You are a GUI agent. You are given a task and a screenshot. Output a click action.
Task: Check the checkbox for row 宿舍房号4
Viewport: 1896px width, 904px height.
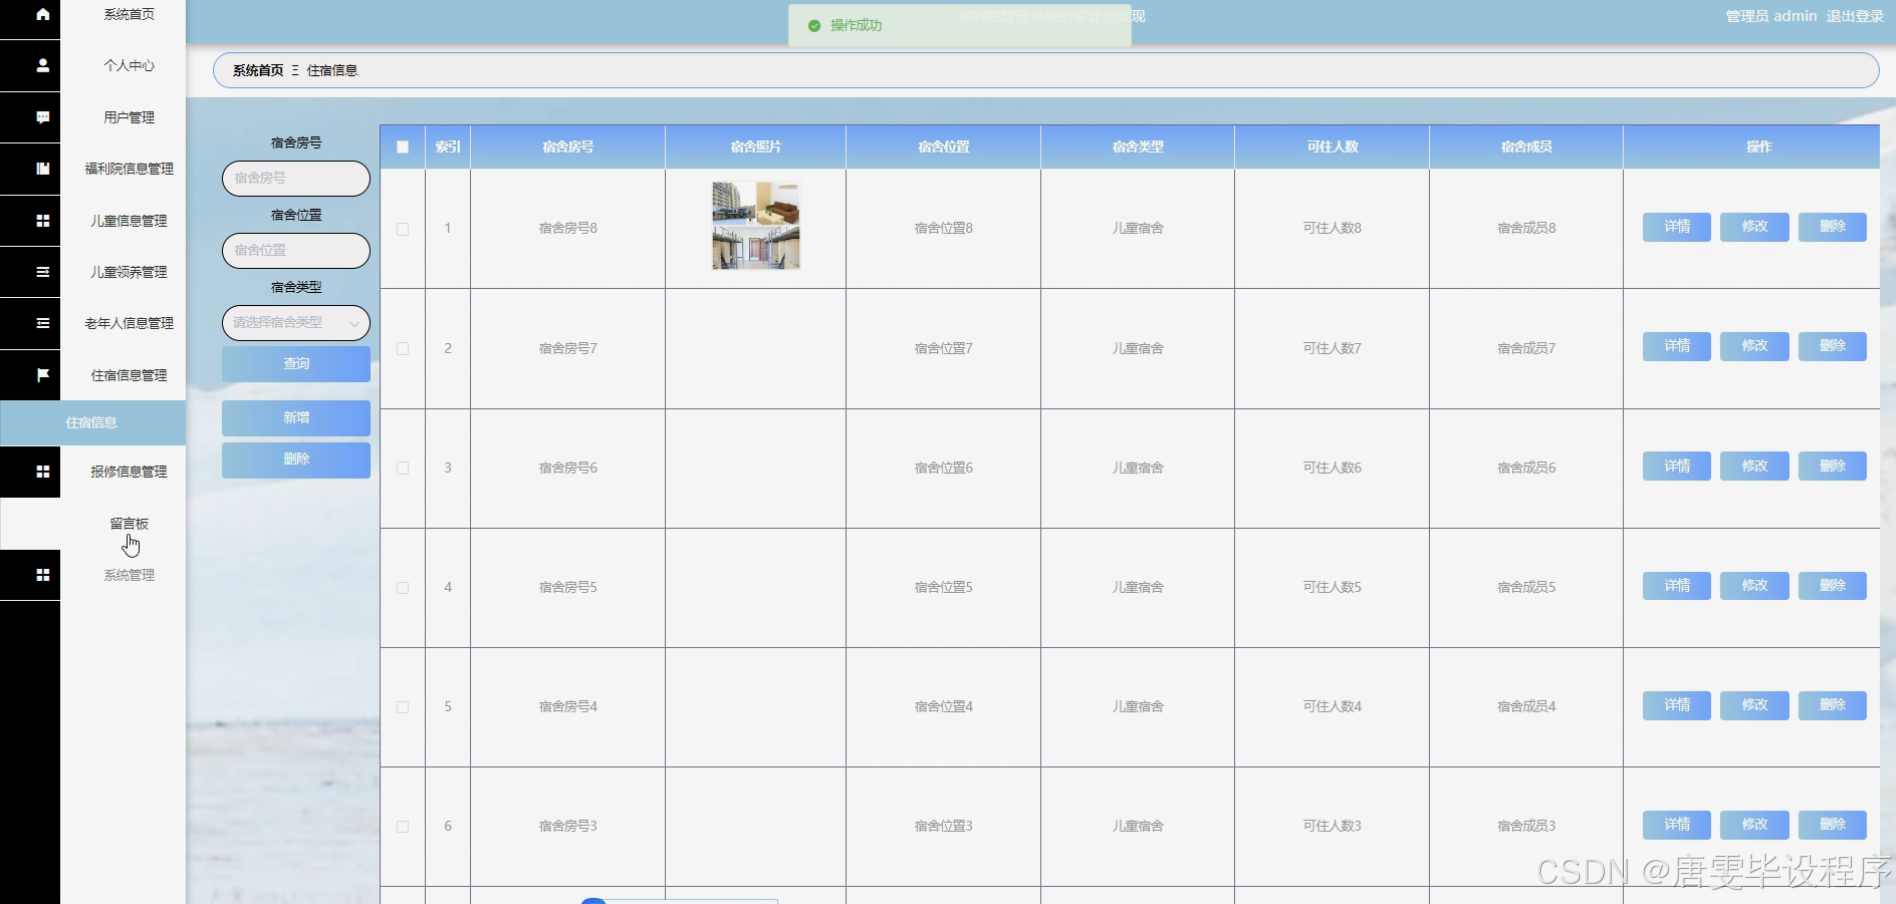[402, 707]
